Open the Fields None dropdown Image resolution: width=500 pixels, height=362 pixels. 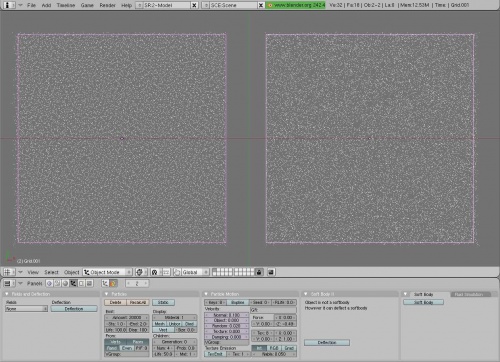click(26, 309)
